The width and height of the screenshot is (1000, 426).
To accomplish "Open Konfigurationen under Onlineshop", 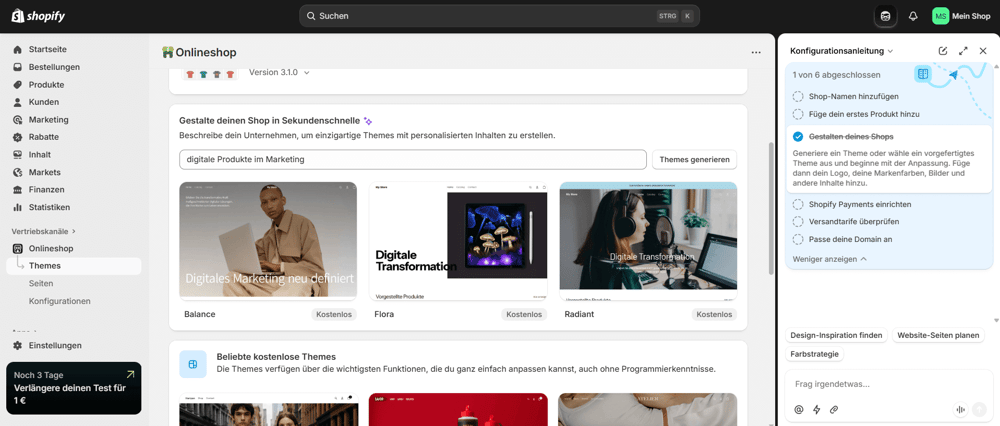I will (60, 301).
